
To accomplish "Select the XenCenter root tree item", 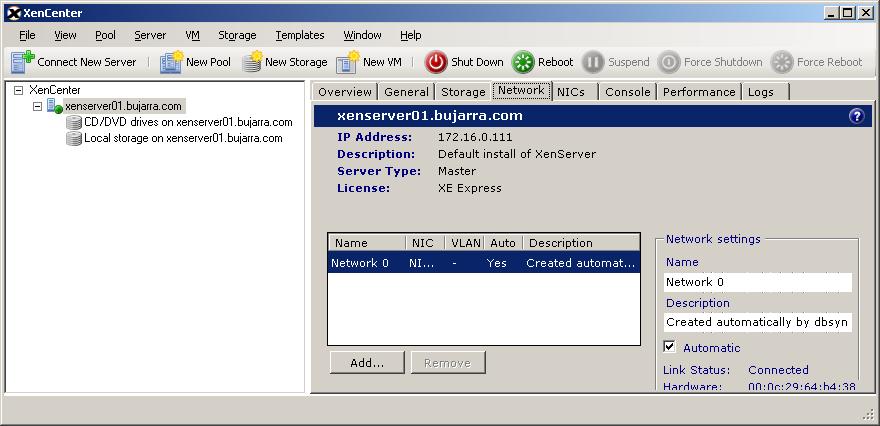I will tap(54, 90).
